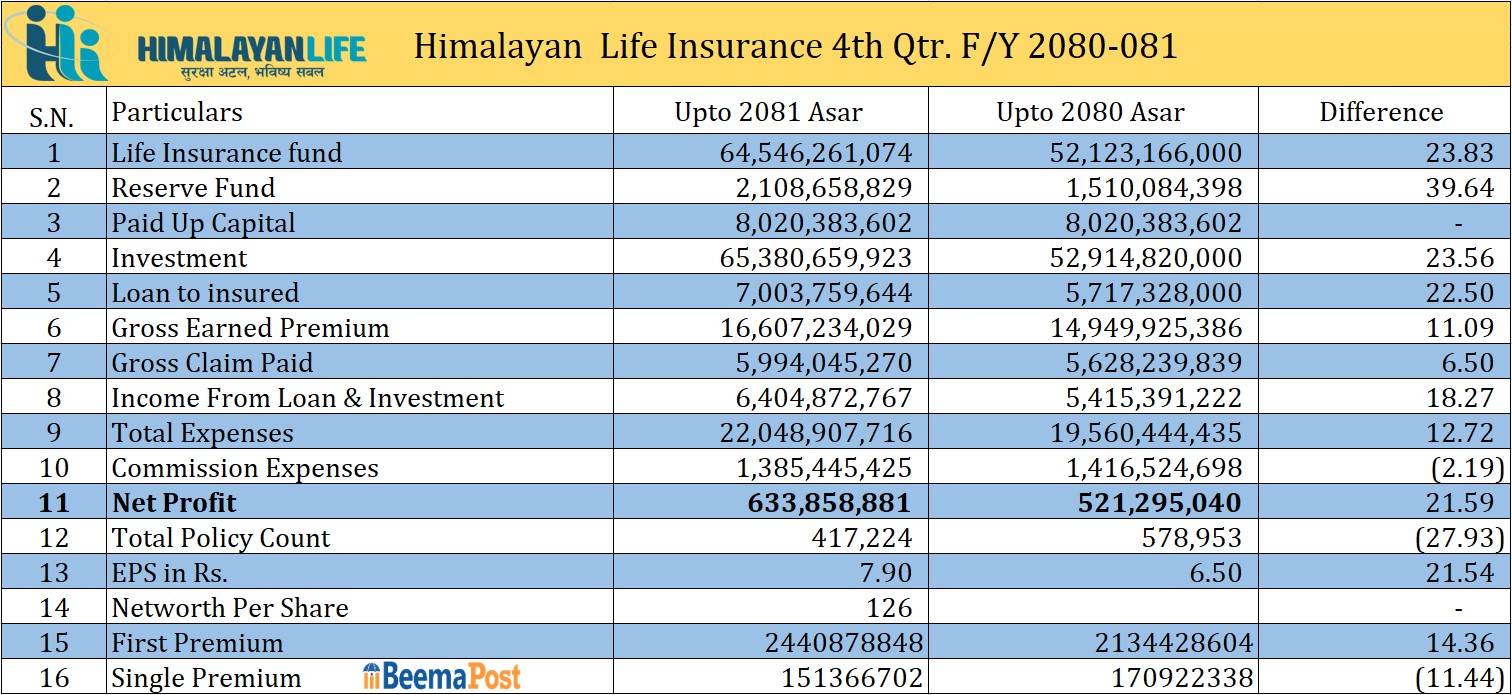The height and width of the screenshot is (695, 1512).
Task: Select the Difference column header
Action: (1381, 112)
